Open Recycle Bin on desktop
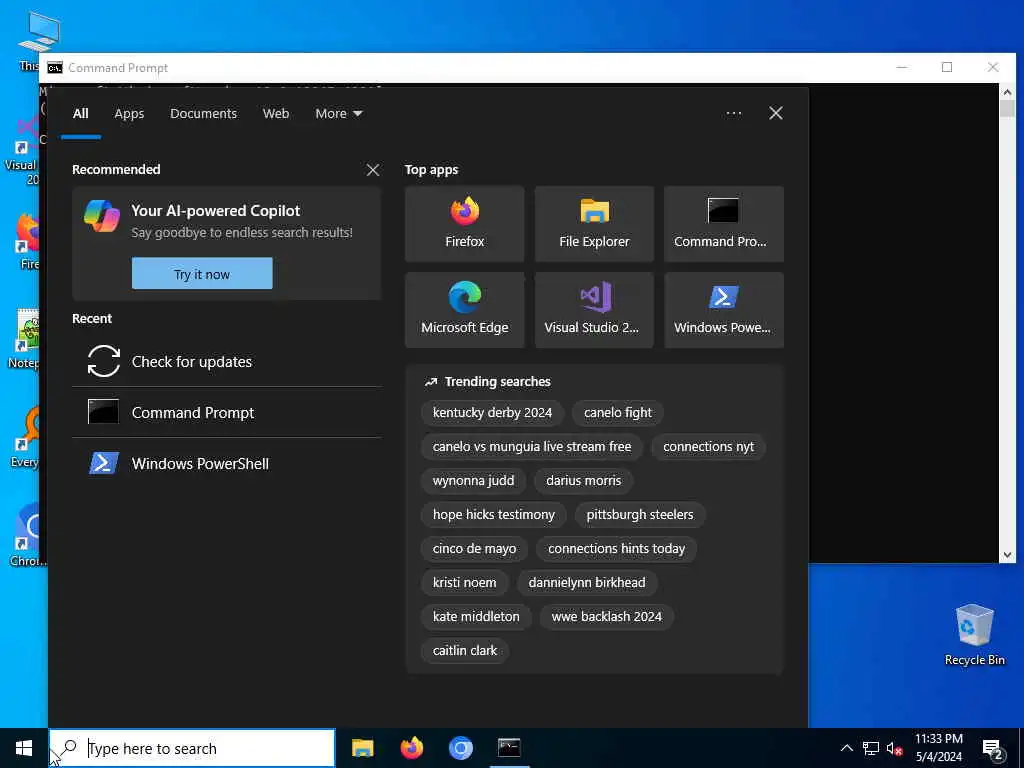Viewport: 1024px width, 768px height. (974, 635)
